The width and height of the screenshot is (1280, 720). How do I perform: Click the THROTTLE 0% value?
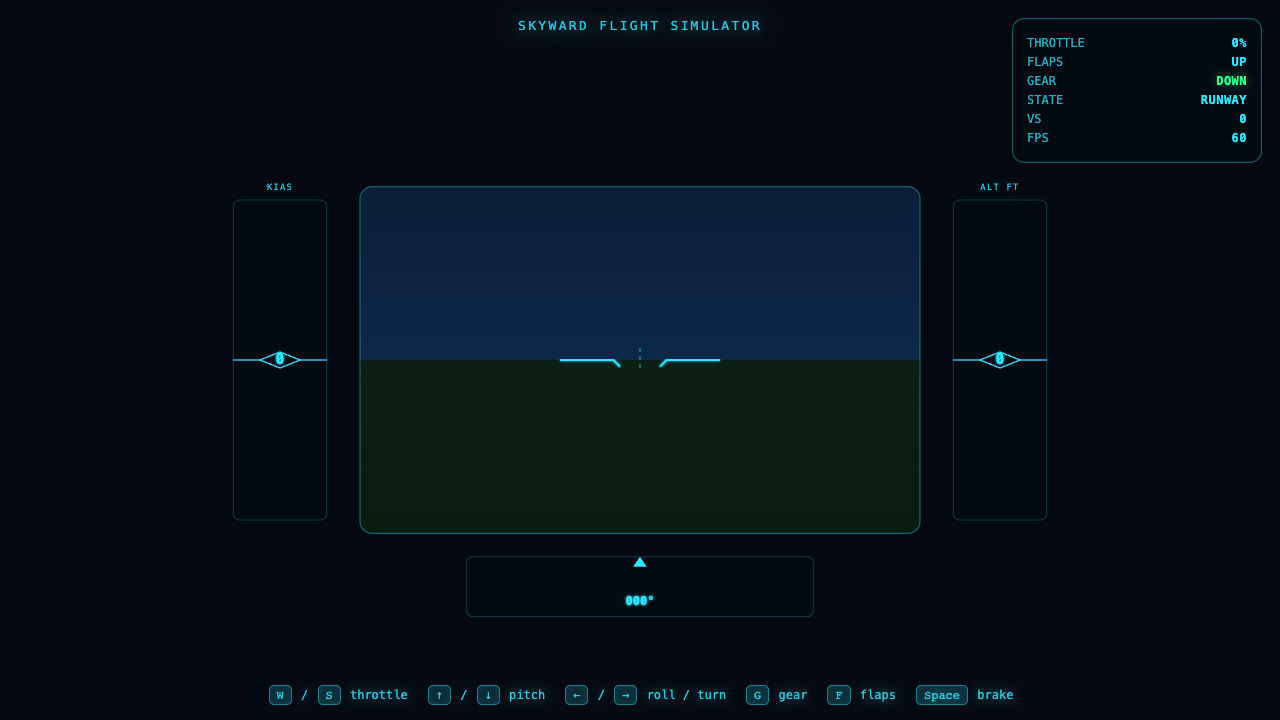(1239, 43)
